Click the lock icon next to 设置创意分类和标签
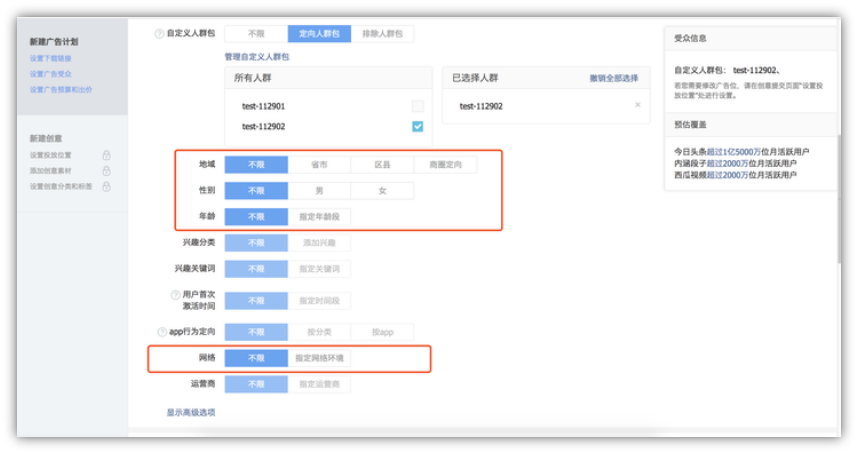The width and height of the screenshot is (858, 454). [x=106, y=186]
